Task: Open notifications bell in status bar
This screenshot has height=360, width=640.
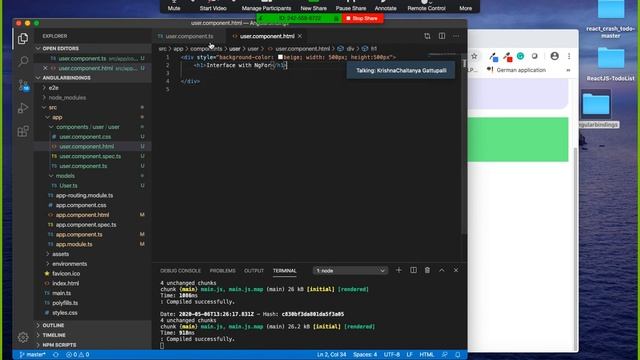Action: pyautogui.click(x=458, y=355)
